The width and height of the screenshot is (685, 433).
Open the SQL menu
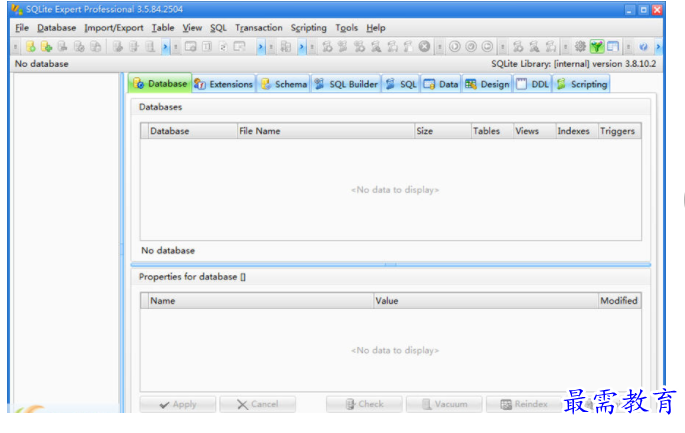218,28
